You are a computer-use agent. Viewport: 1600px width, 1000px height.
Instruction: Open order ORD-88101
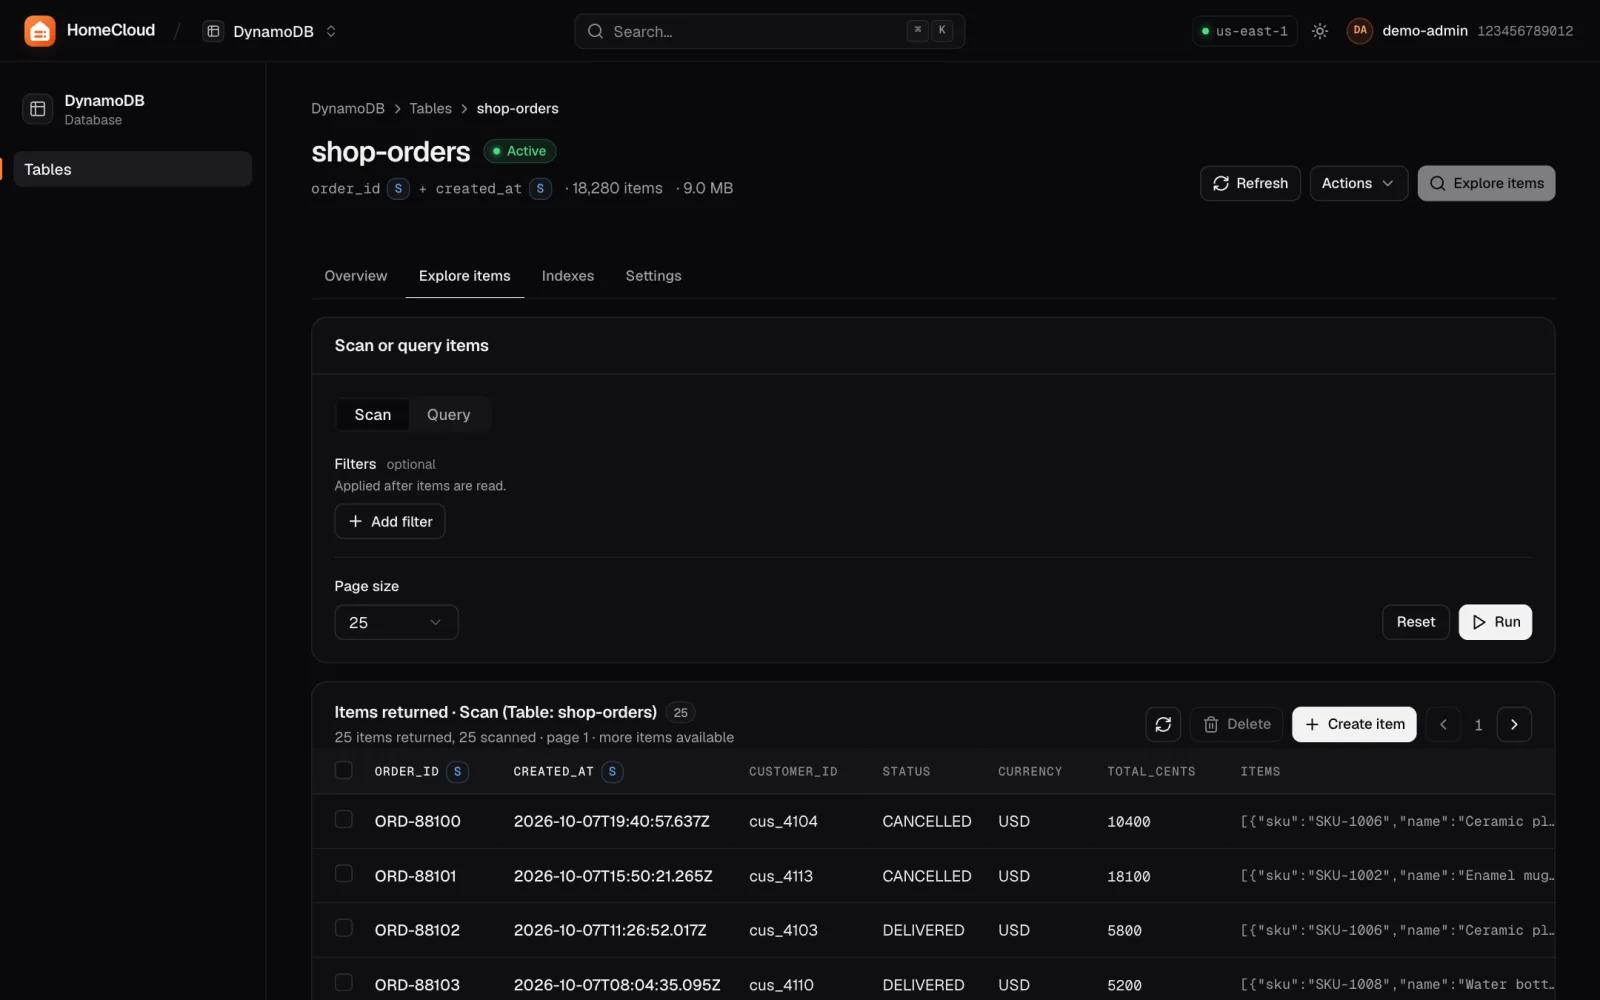click(416, 876)
